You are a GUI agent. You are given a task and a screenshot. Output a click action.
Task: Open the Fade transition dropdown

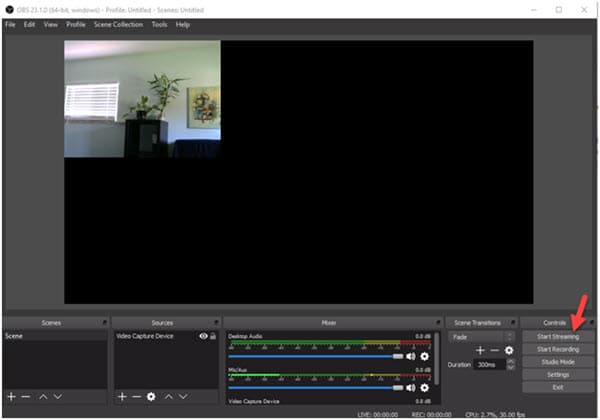tap(481, 337)
